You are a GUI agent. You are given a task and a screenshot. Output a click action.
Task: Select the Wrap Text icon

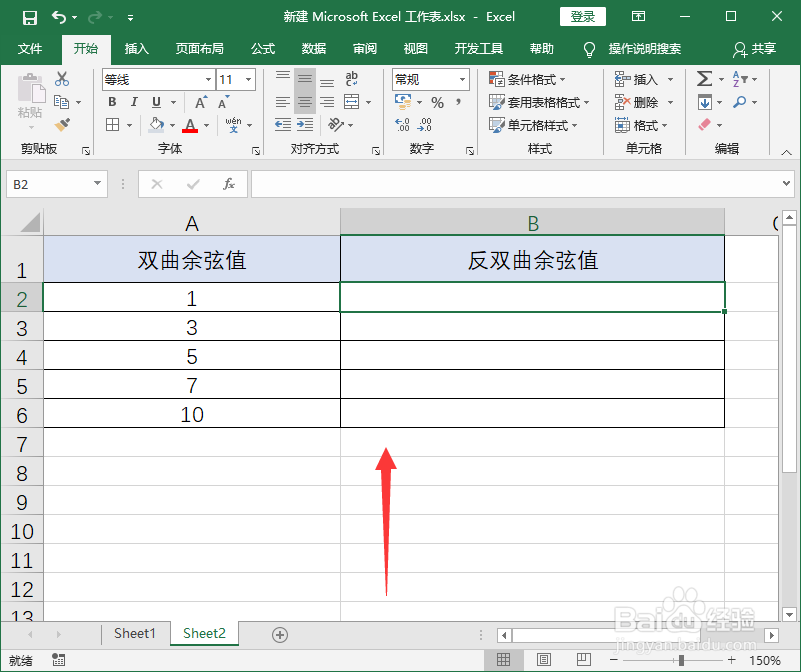(352, 77)
